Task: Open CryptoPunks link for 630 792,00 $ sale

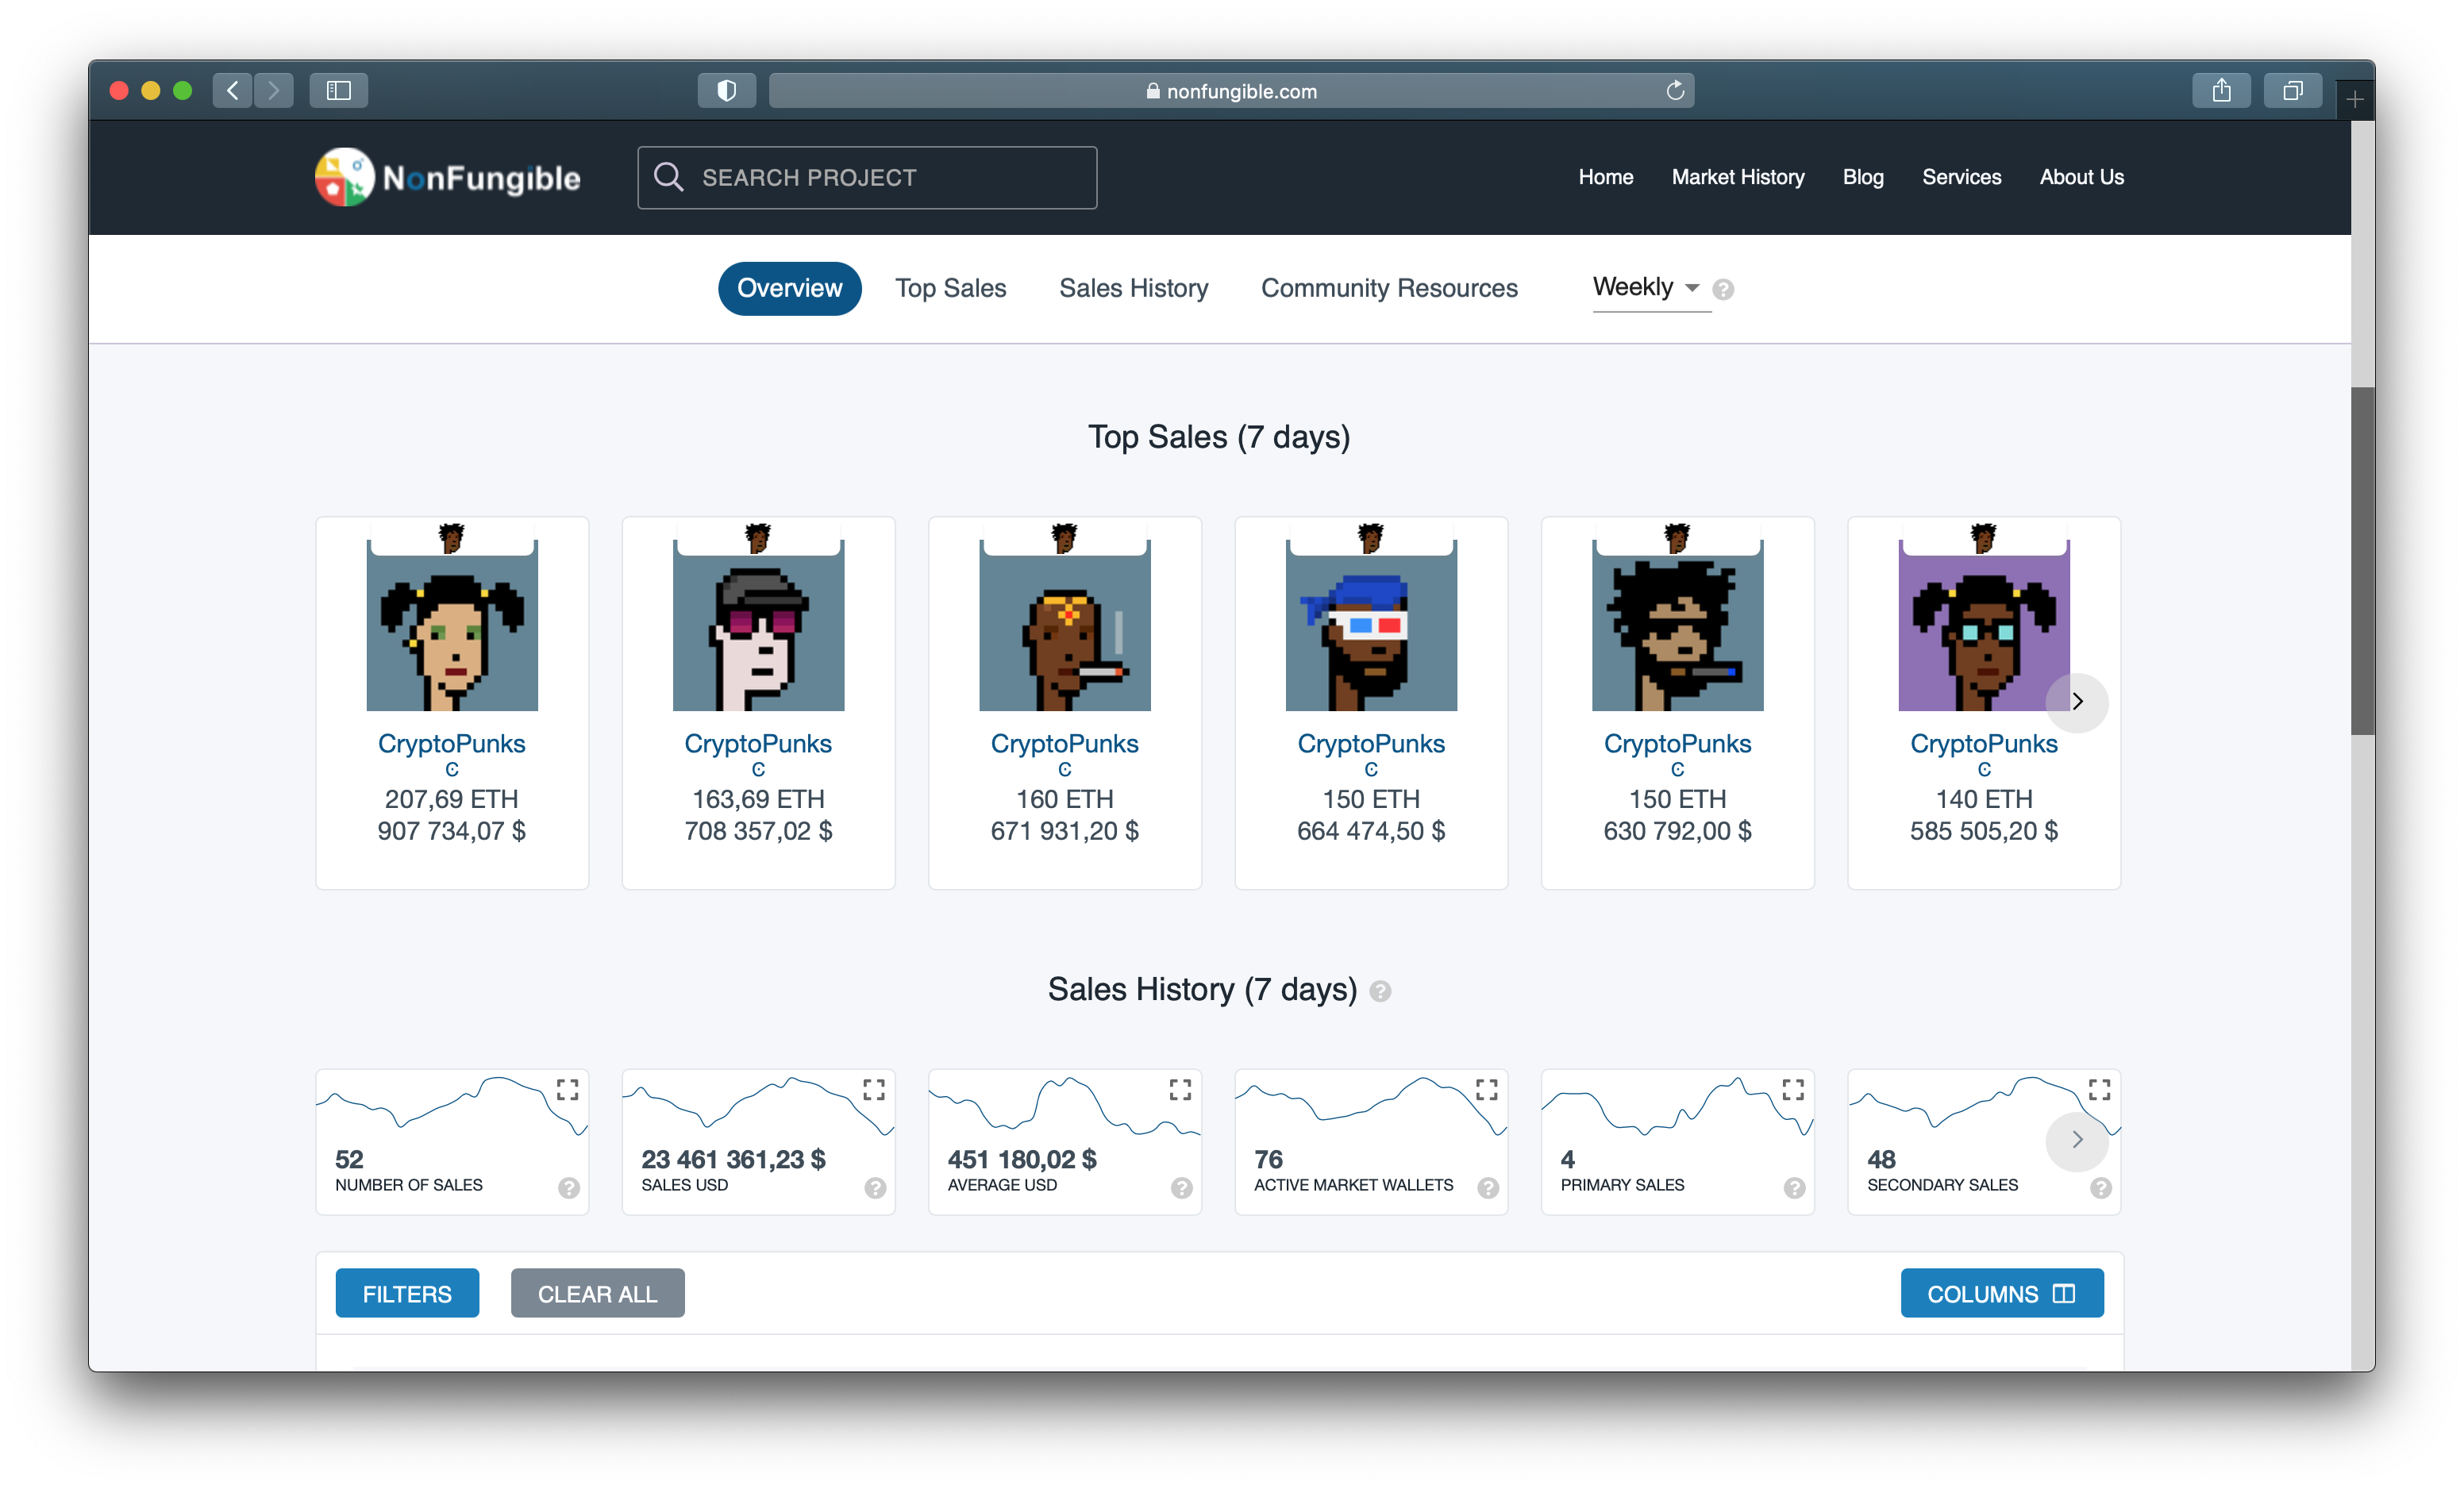Action: click(x=1677, y=743)
